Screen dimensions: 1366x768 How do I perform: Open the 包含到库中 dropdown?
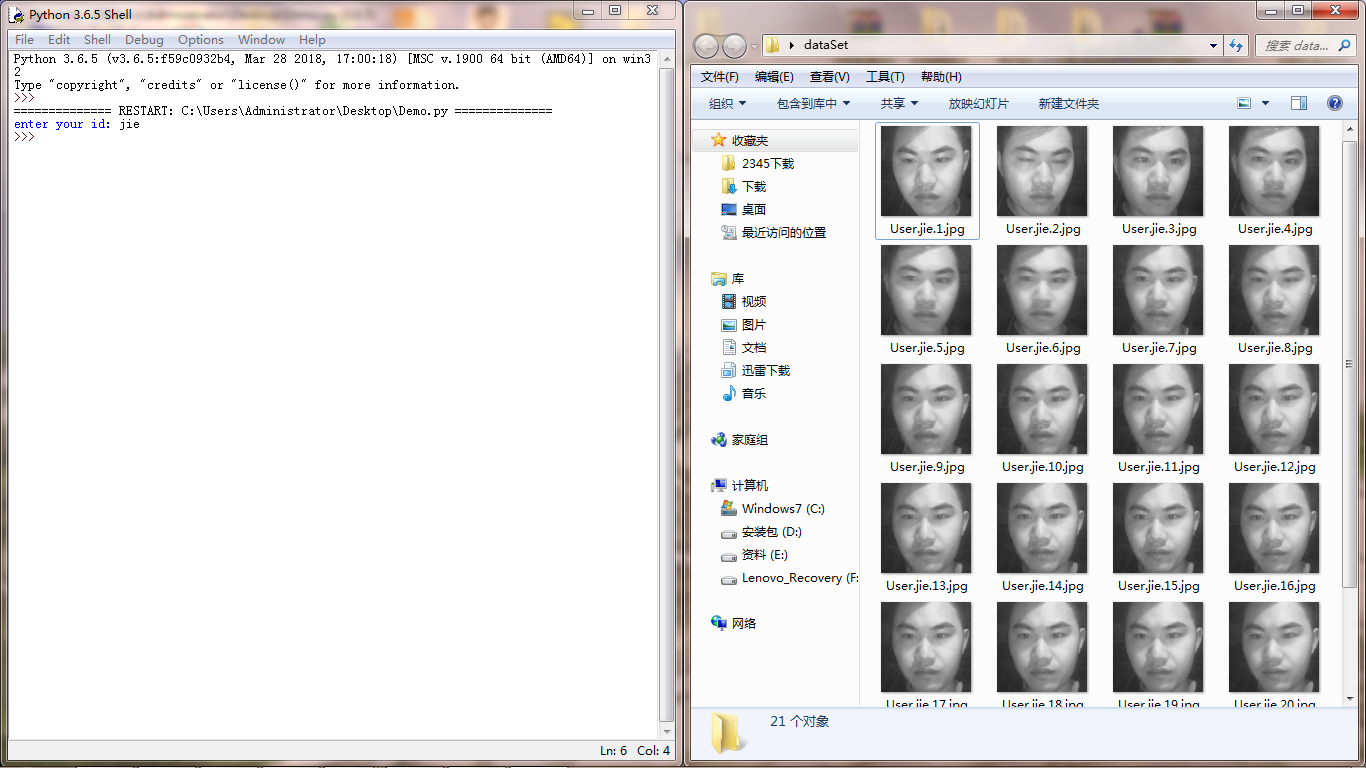coord(812,103)
